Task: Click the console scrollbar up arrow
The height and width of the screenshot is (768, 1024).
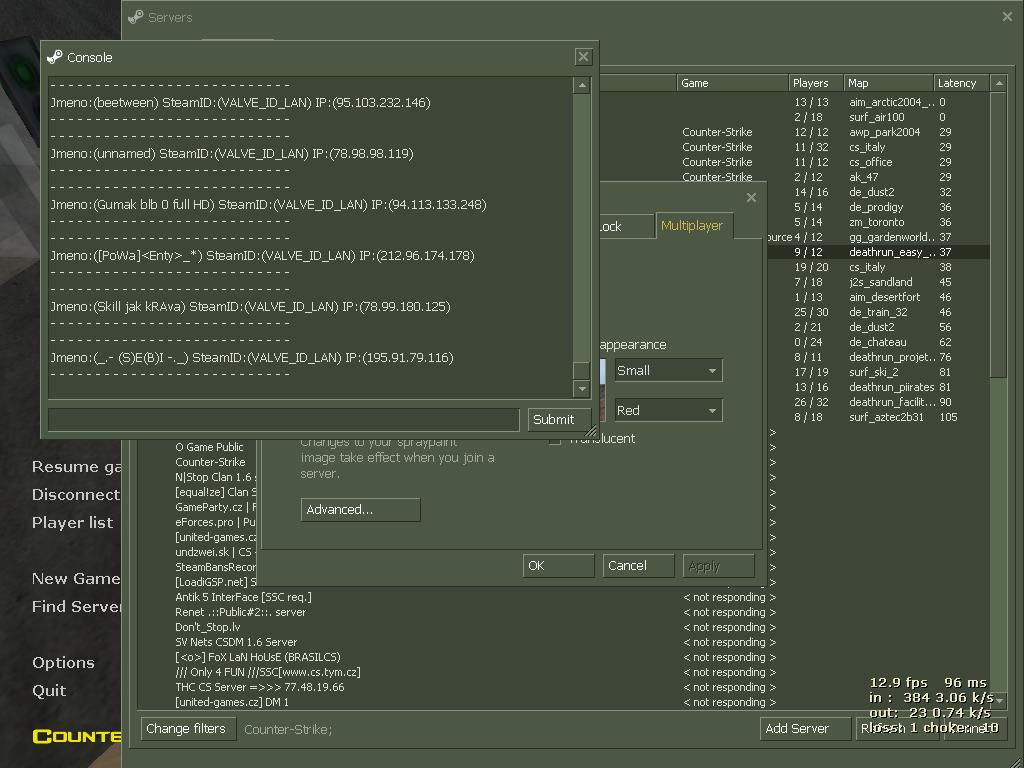Action: pos(582,86)
